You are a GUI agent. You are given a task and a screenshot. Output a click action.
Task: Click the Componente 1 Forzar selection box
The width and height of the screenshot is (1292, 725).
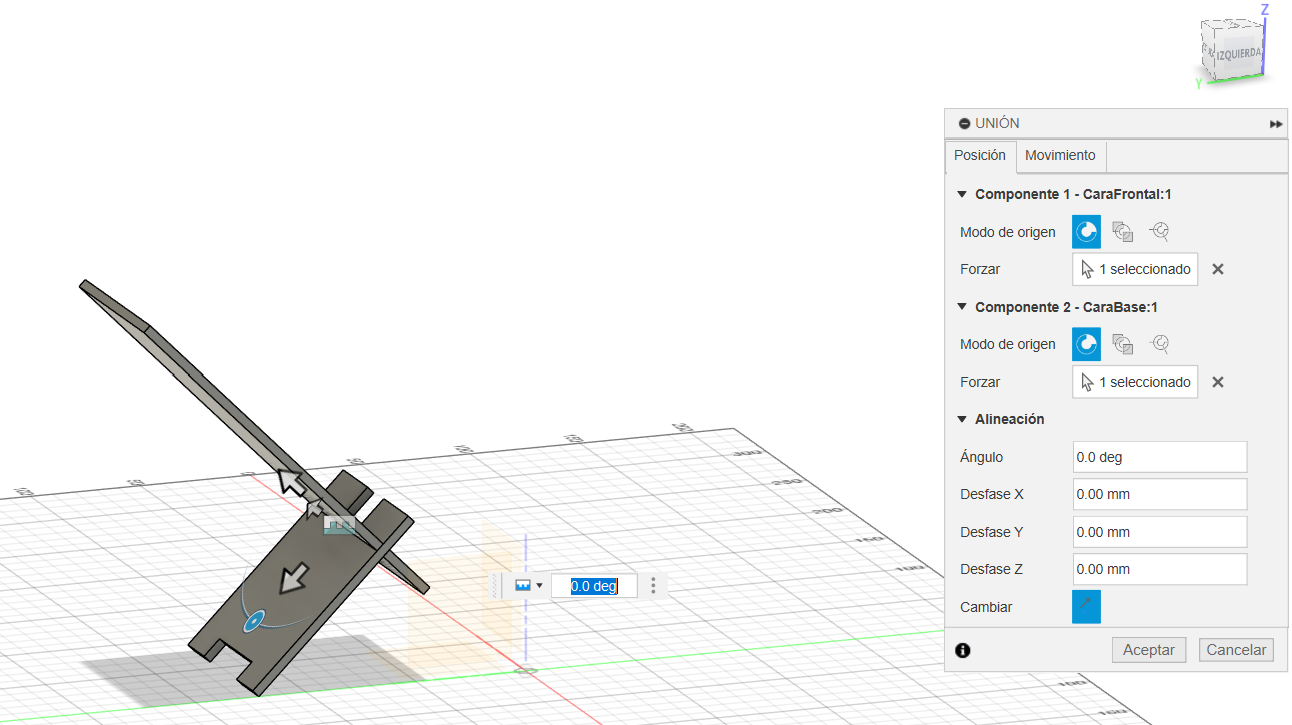pyautogui.click(x=1135, y=269)
